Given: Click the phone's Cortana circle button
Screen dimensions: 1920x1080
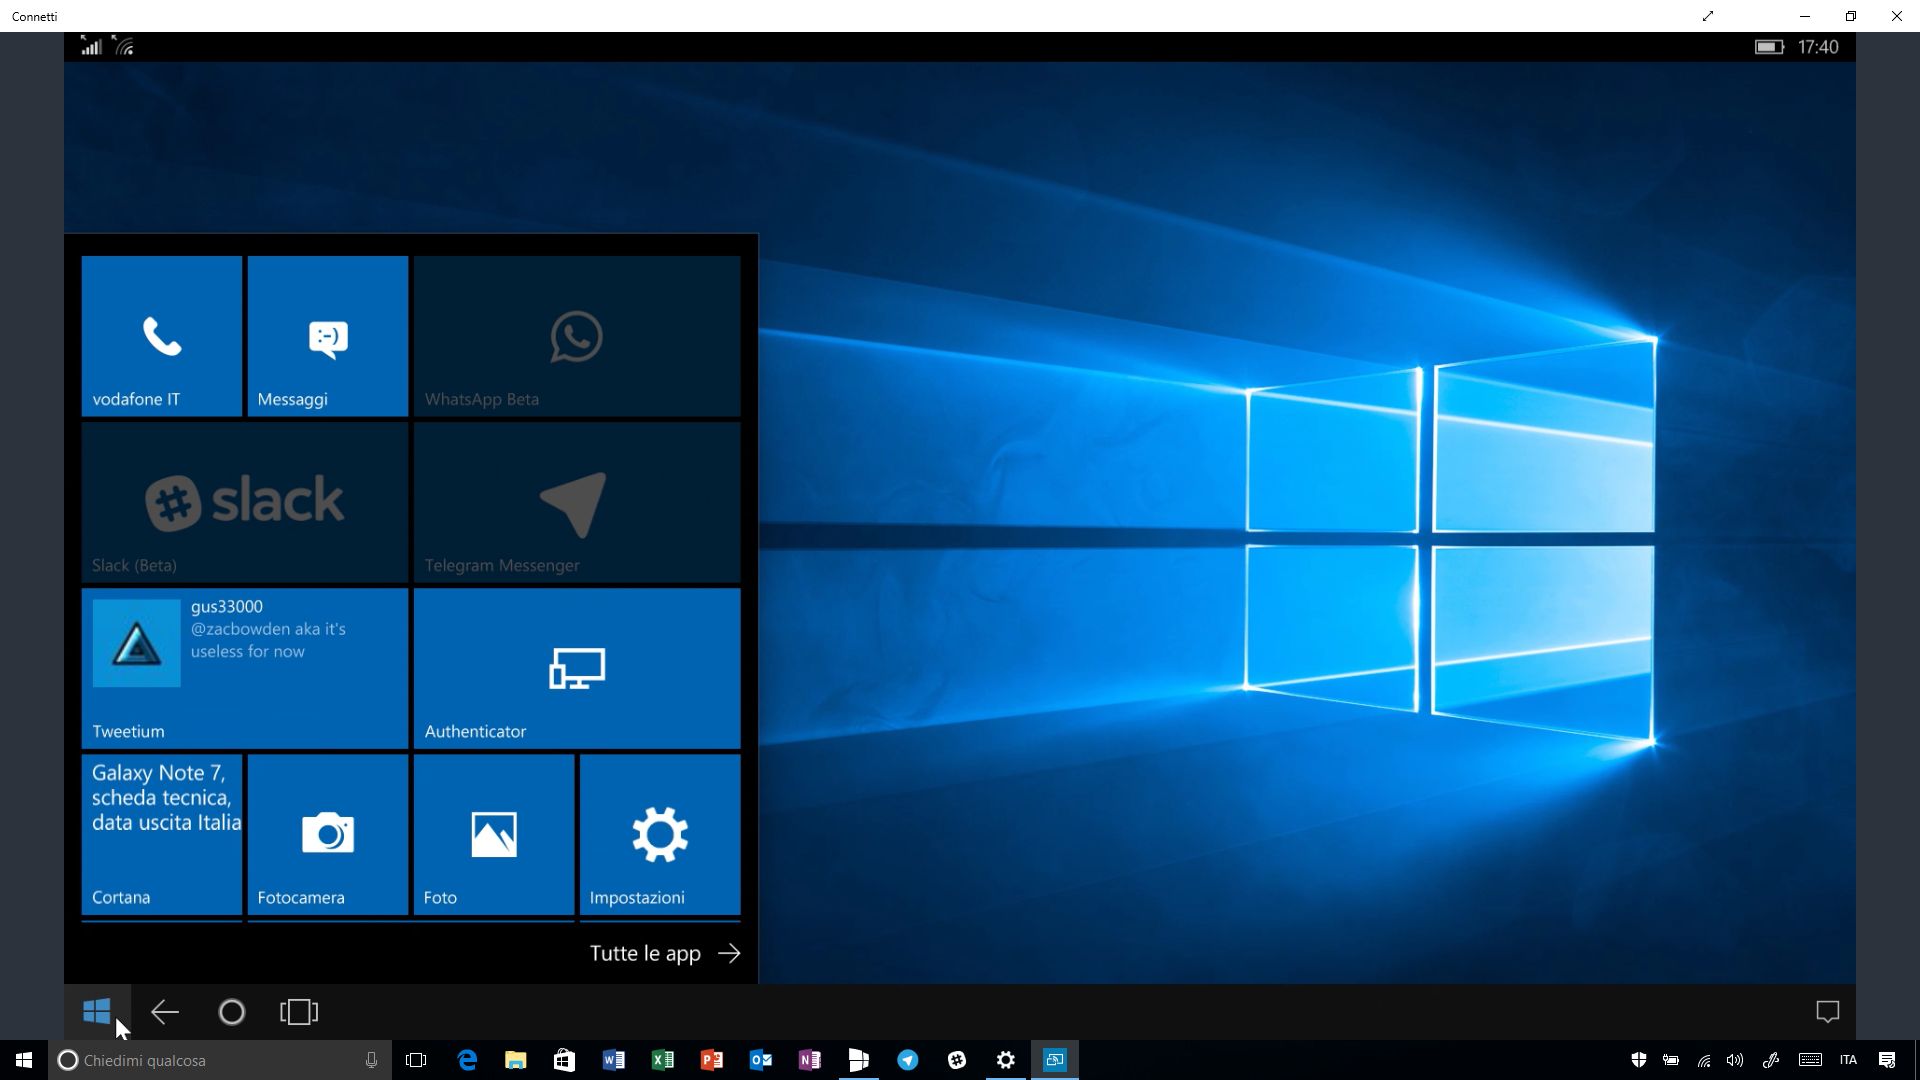Looking at the screenshot, I should pyautogui.click(x=231, y=1012).
